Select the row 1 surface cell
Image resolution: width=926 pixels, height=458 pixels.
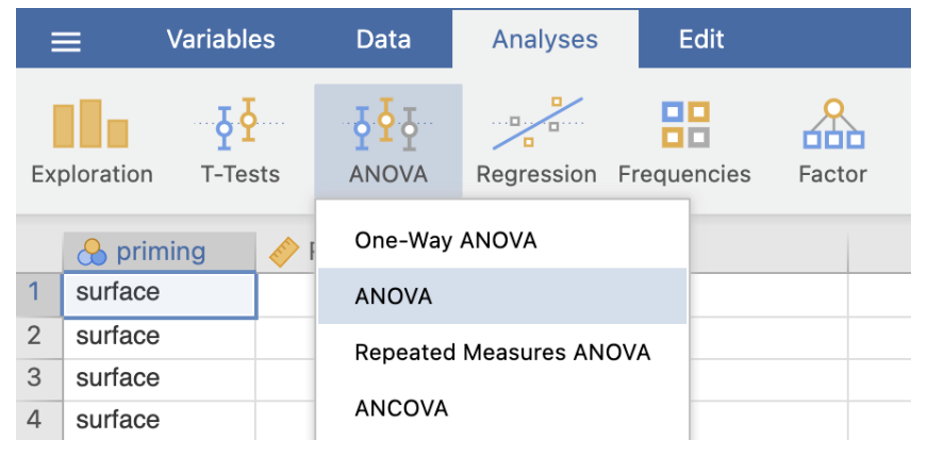pyautogui.click(x=159, y=293)
